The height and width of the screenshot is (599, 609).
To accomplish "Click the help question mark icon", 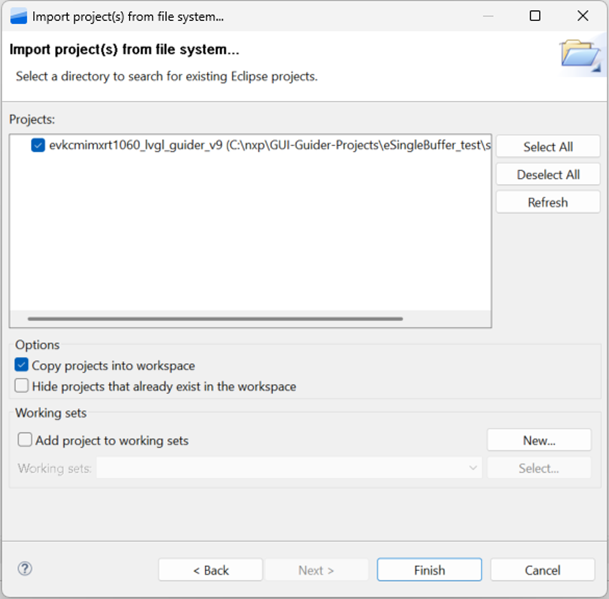I will pyautogui.click(x=25, y=569).
